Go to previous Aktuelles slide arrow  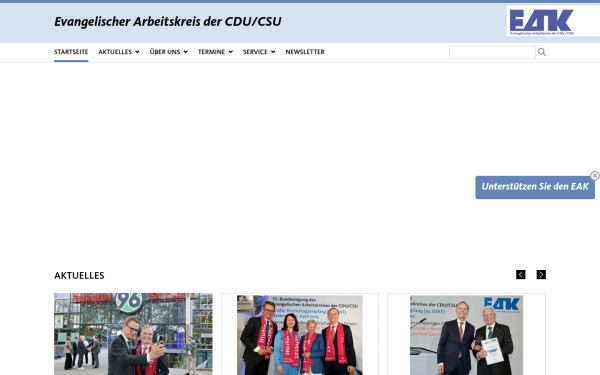click(x=520, y=274)
